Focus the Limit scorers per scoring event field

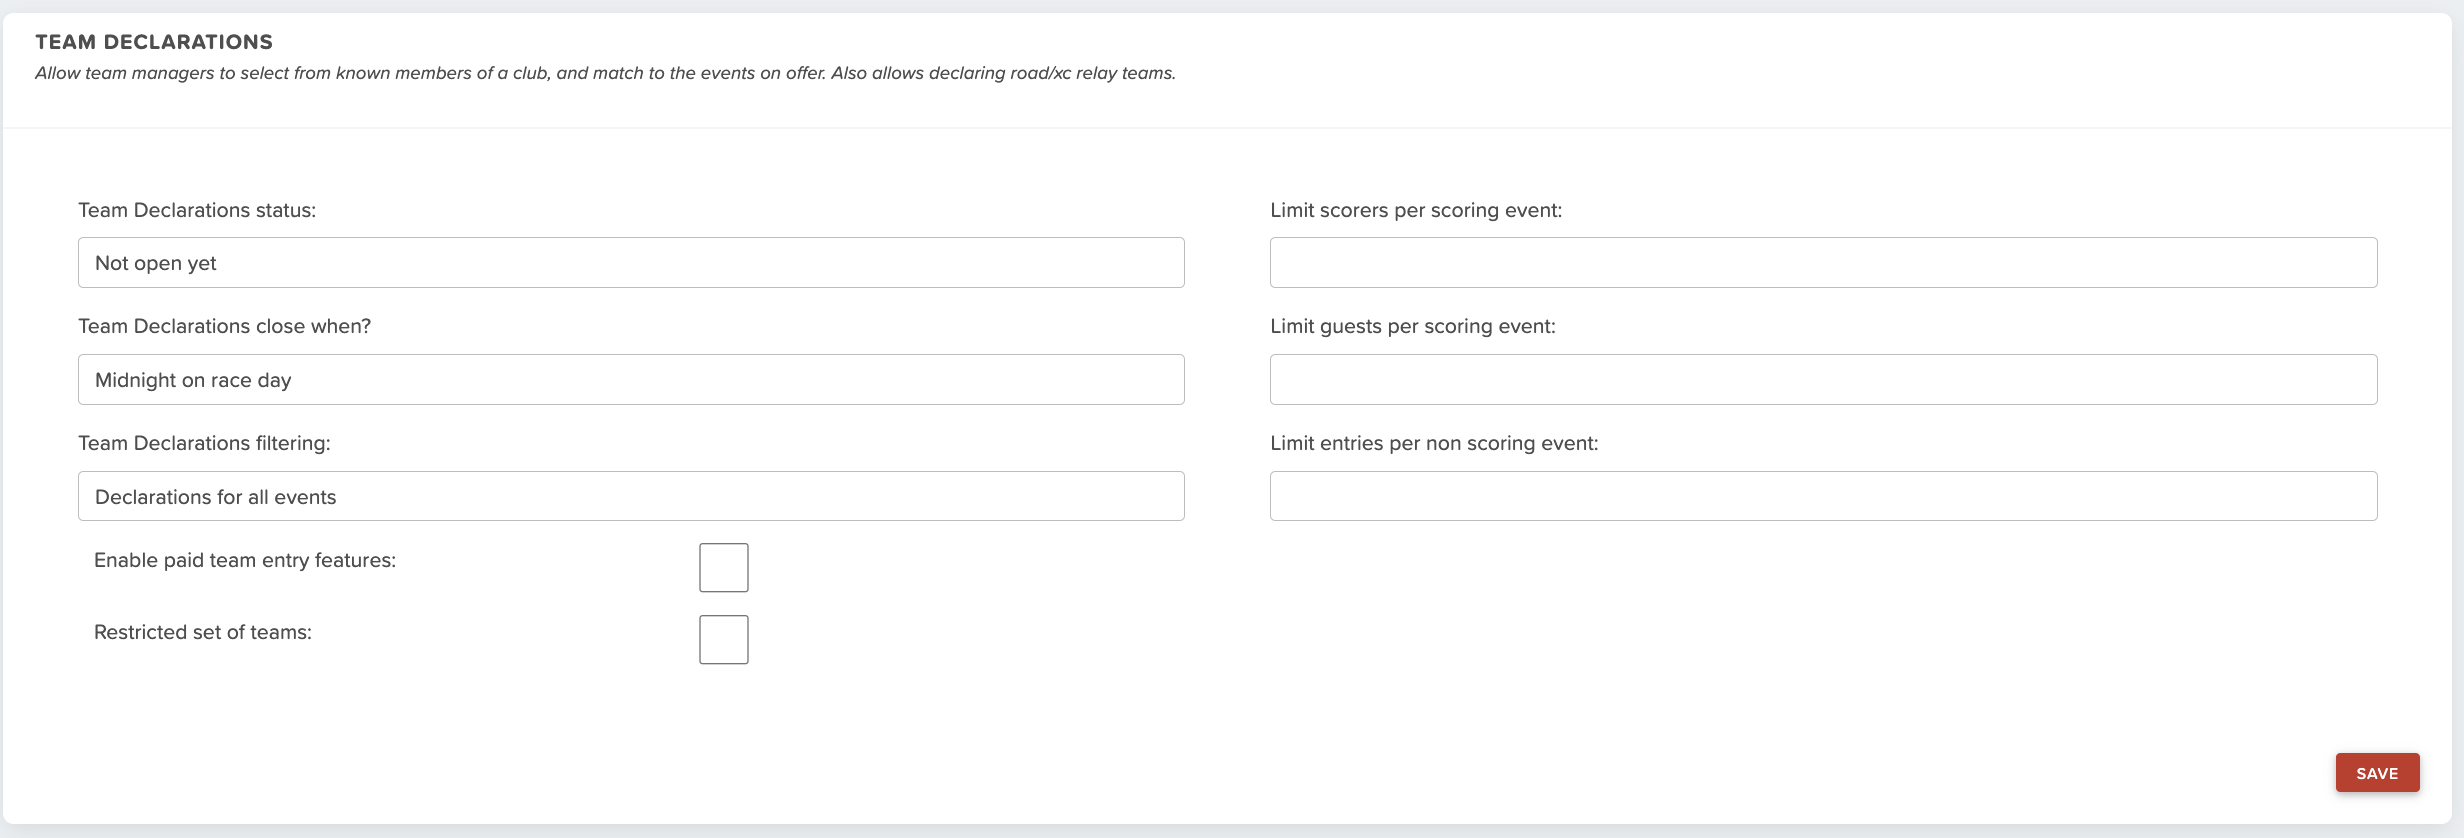(1823, 263)
